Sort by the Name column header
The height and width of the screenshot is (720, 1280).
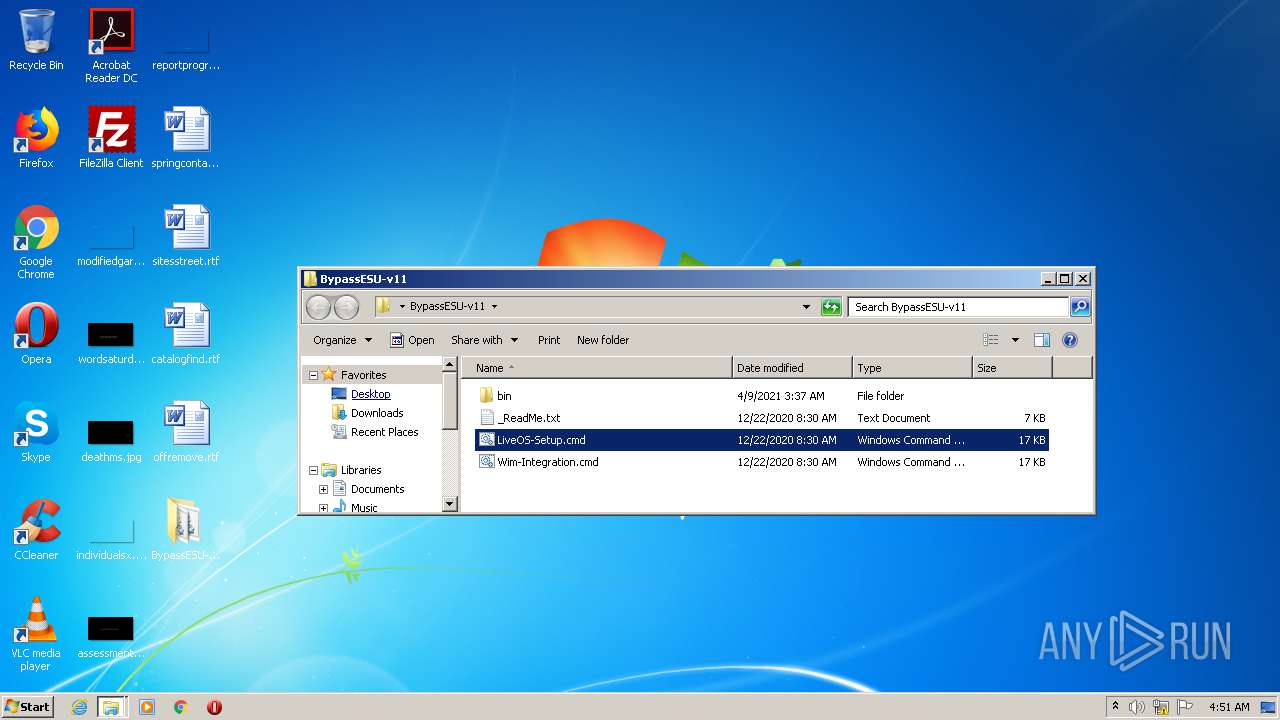coord(599,368)
